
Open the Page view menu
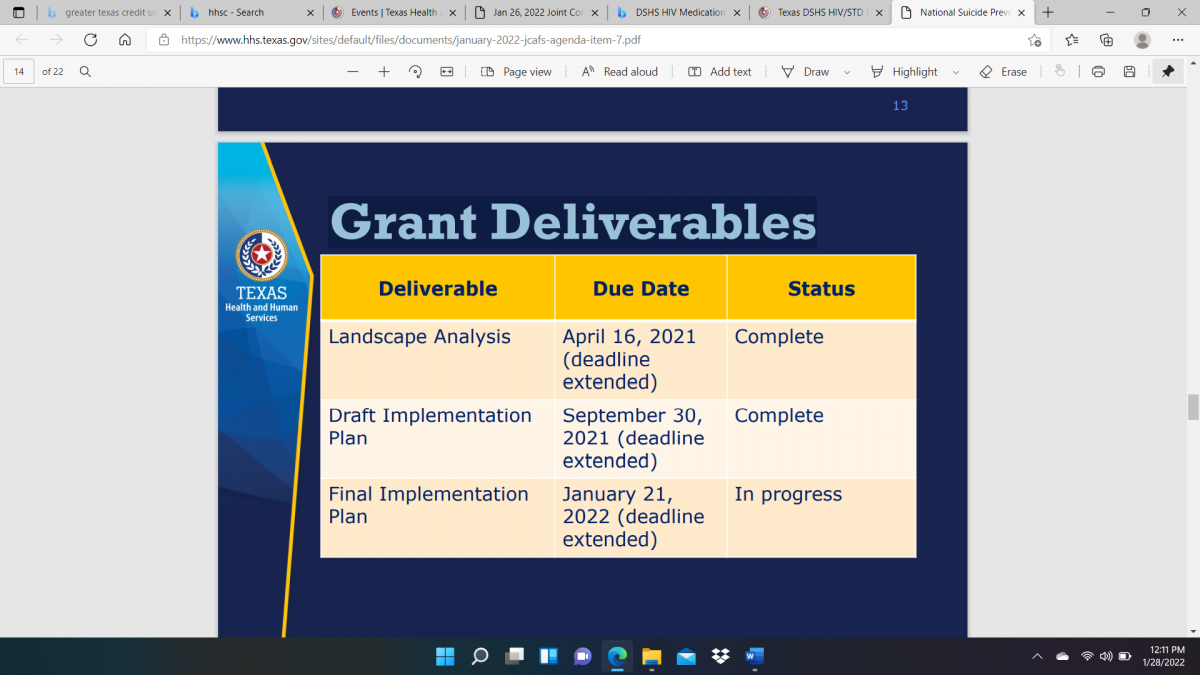[516, 72]
